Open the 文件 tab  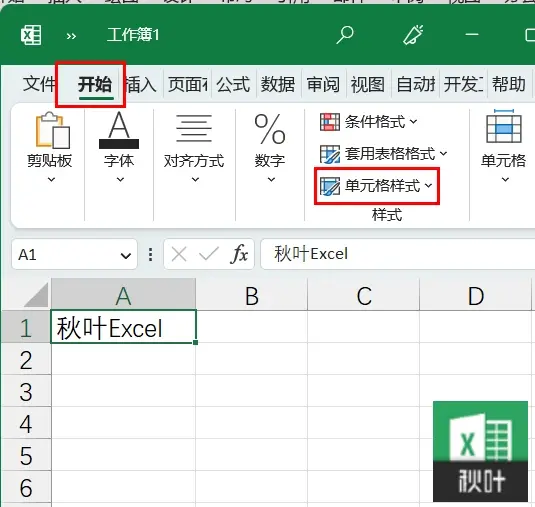38,84
